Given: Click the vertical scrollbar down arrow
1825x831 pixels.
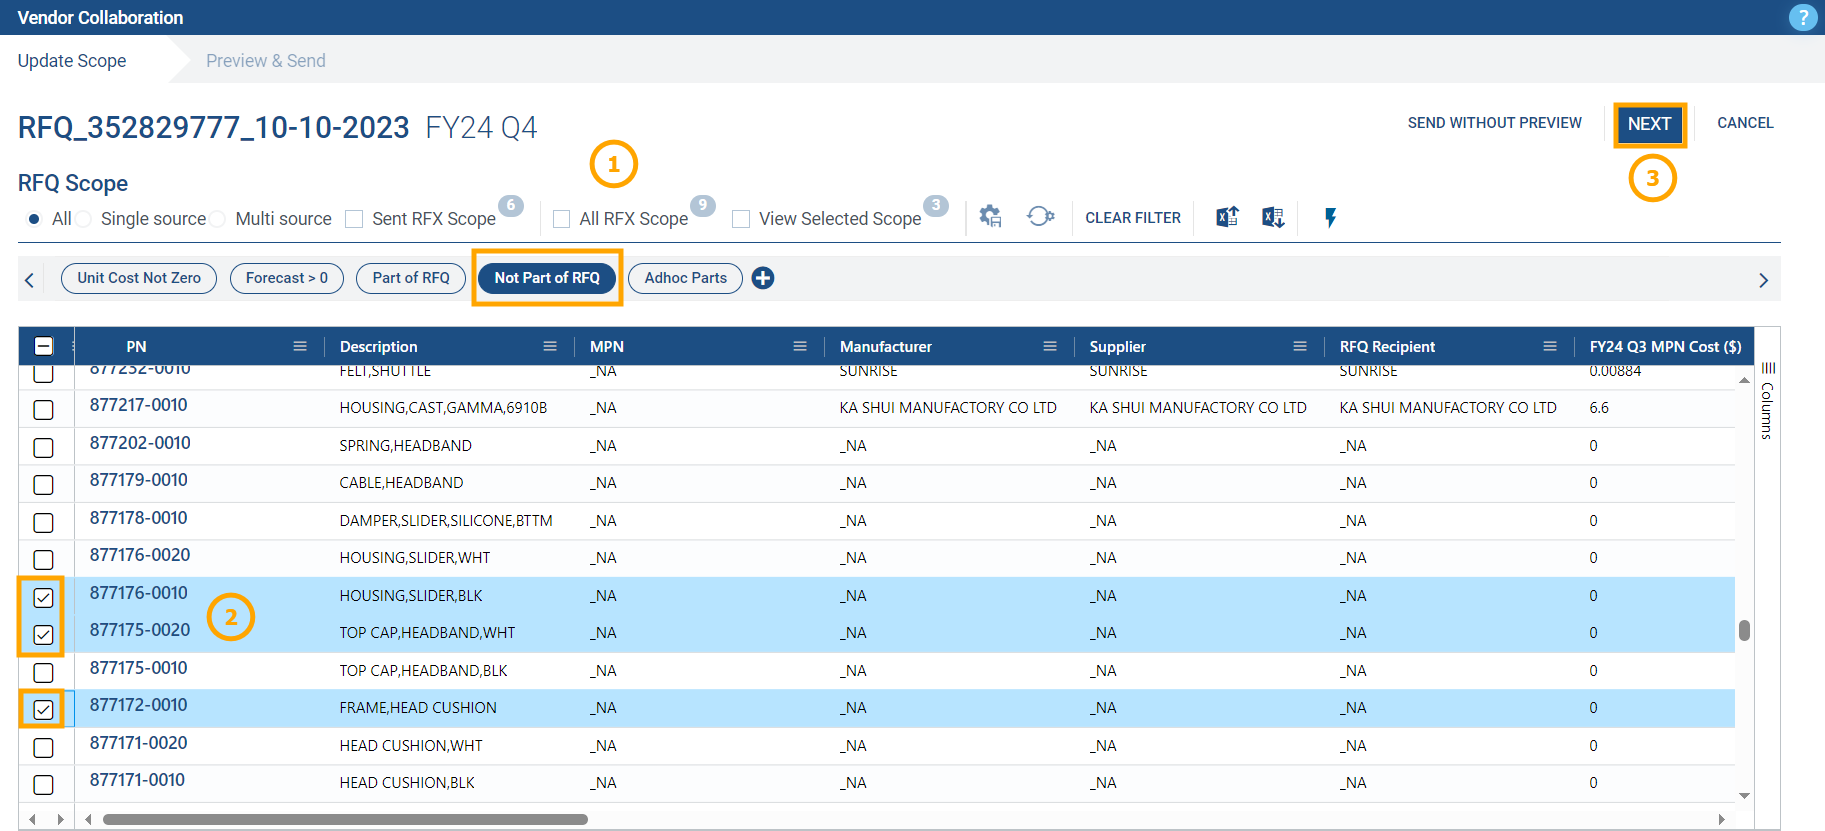Looking at the screenshot, I should [x=1744, y=796].
